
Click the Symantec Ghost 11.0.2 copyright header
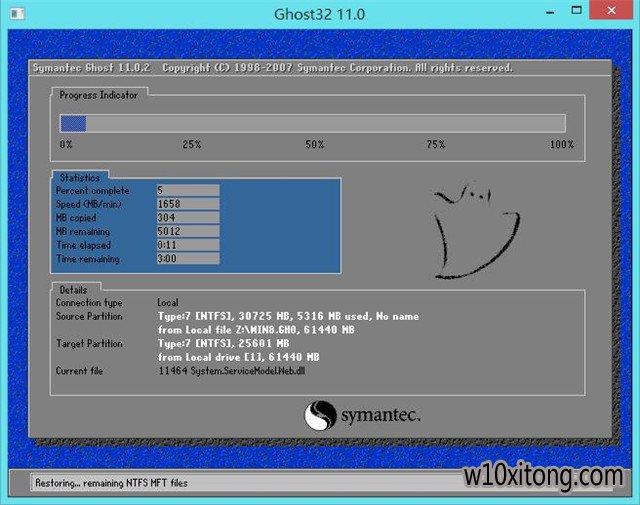point(272,68)
